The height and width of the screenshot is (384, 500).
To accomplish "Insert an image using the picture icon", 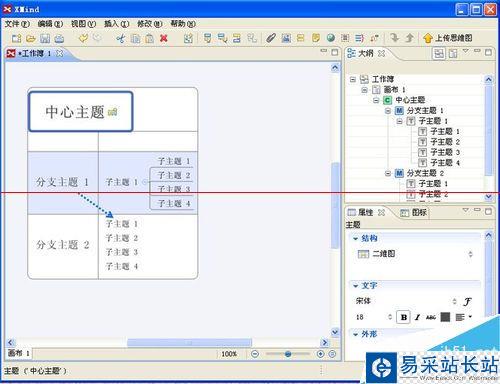I will [286, 38].
